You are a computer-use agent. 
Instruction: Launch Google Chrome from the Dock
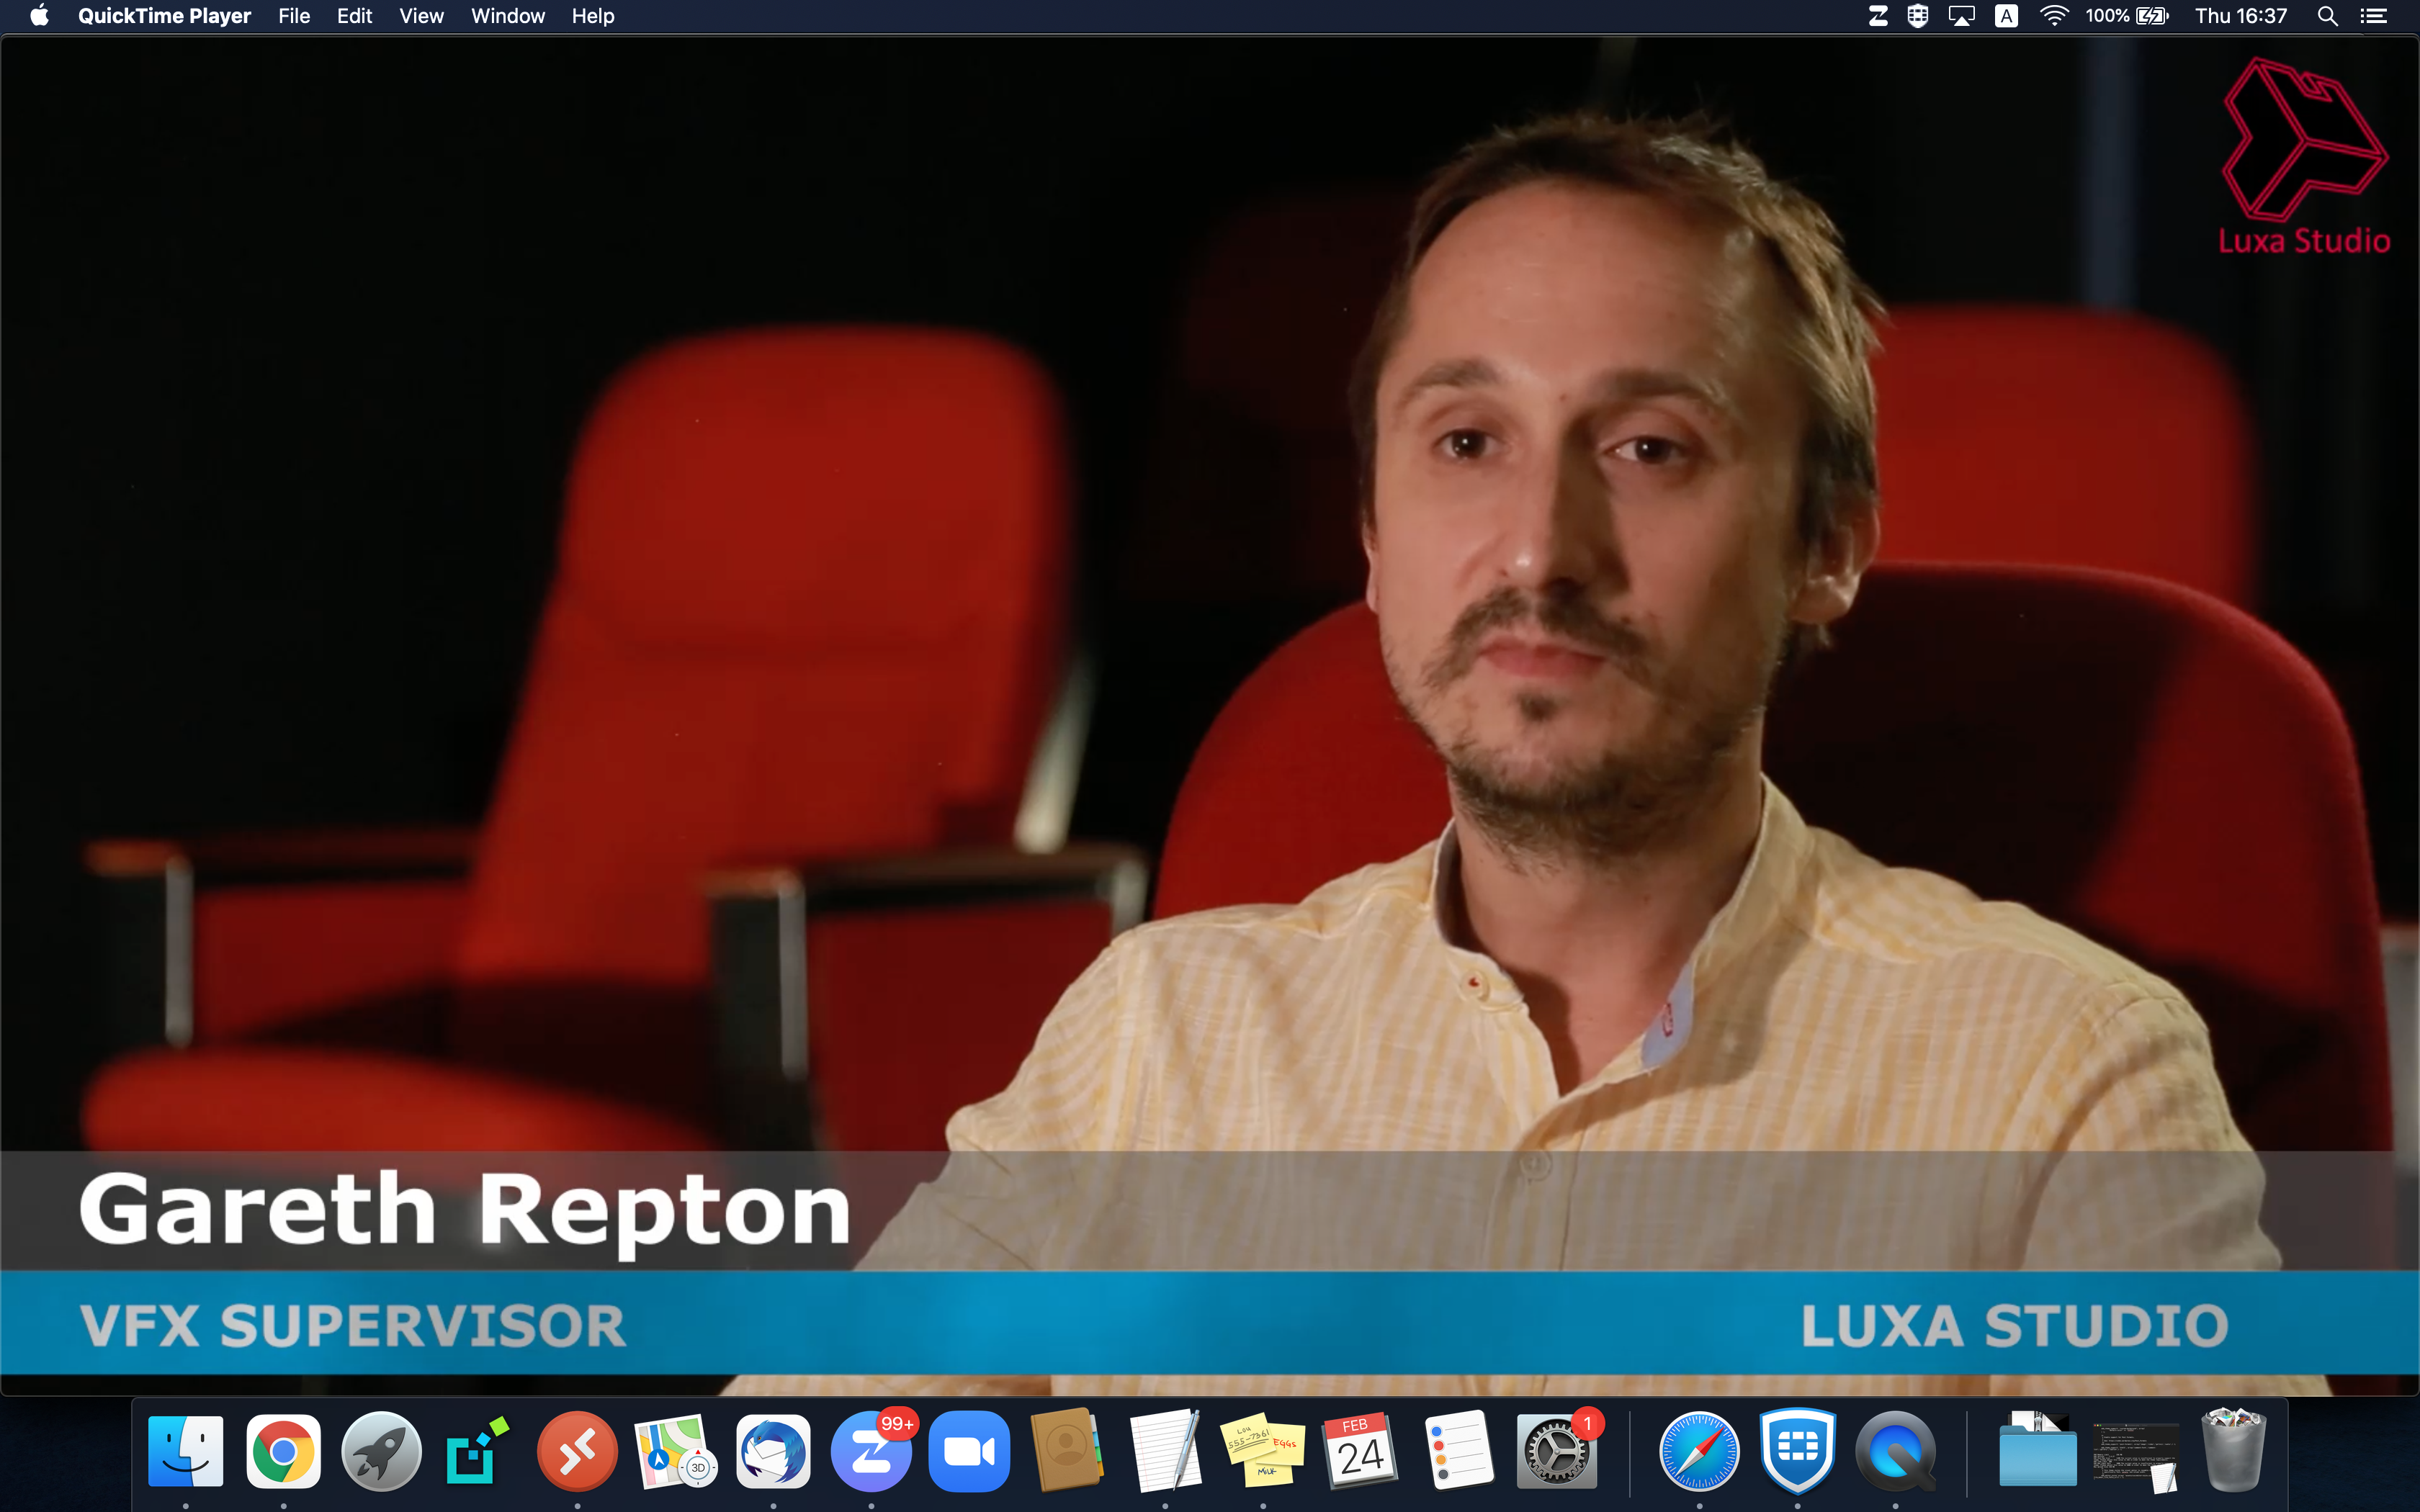pos(284,1450)
